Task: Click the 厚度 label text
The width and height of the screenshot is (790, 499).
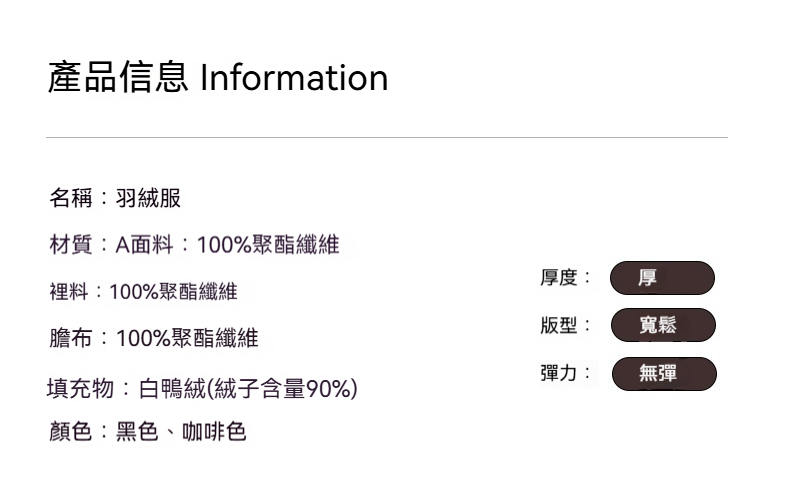Action: click(560, 278)
